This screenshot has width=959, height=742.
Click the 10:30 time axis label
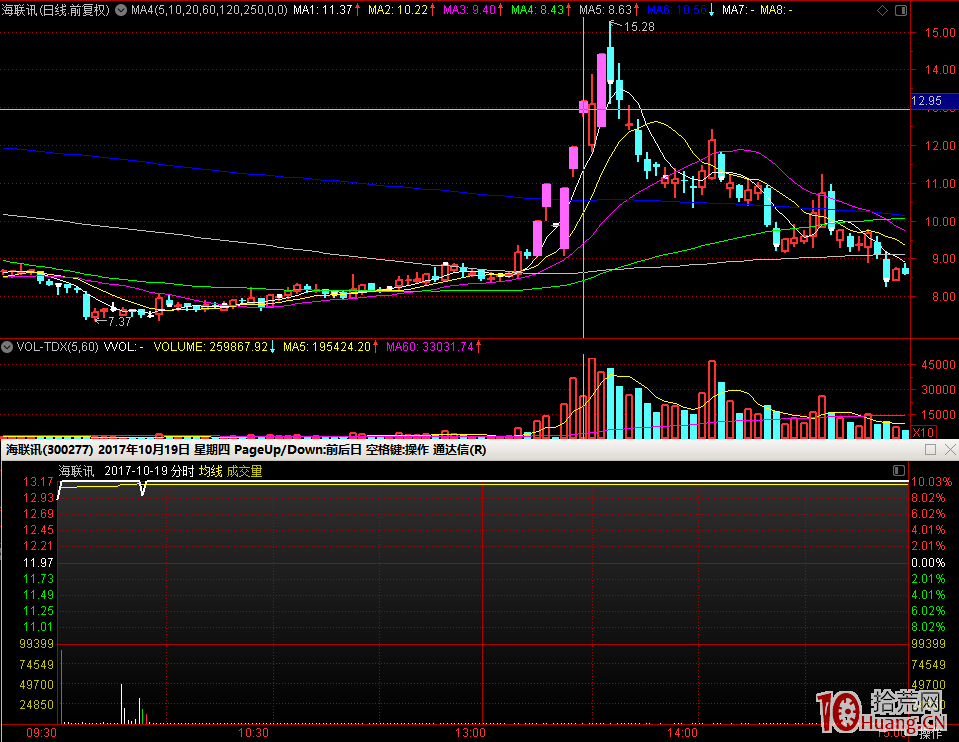(x=253, y=733)
